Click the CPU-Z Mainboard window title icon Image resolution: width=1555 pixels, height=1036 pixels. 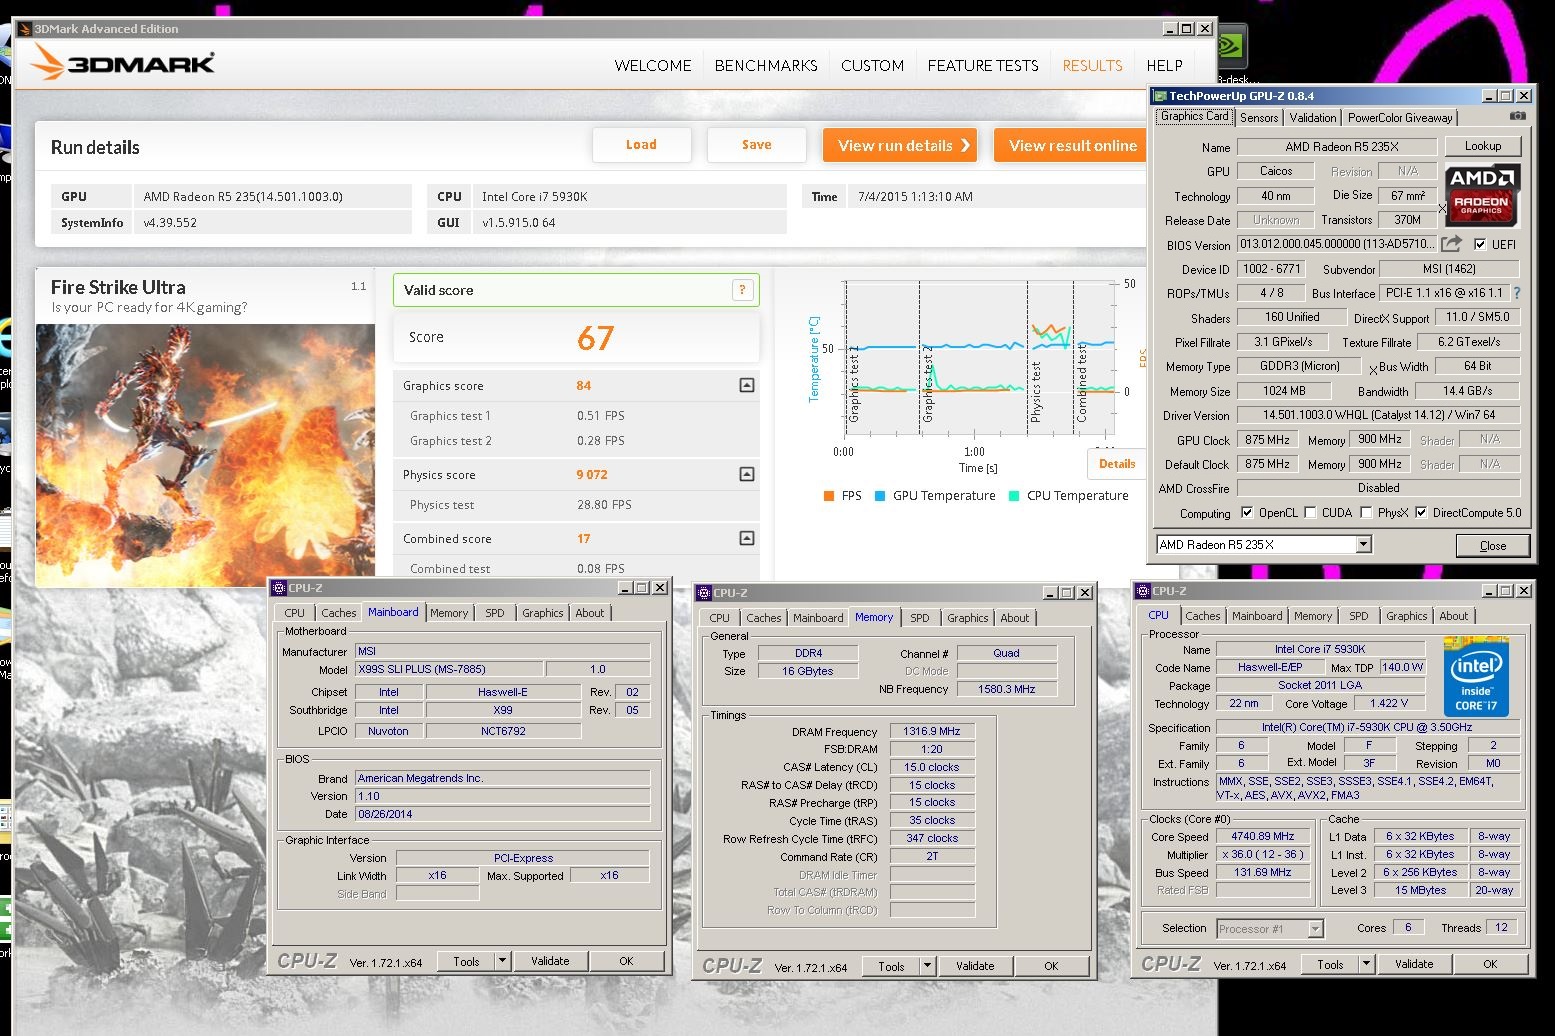[x=280, y=588]
